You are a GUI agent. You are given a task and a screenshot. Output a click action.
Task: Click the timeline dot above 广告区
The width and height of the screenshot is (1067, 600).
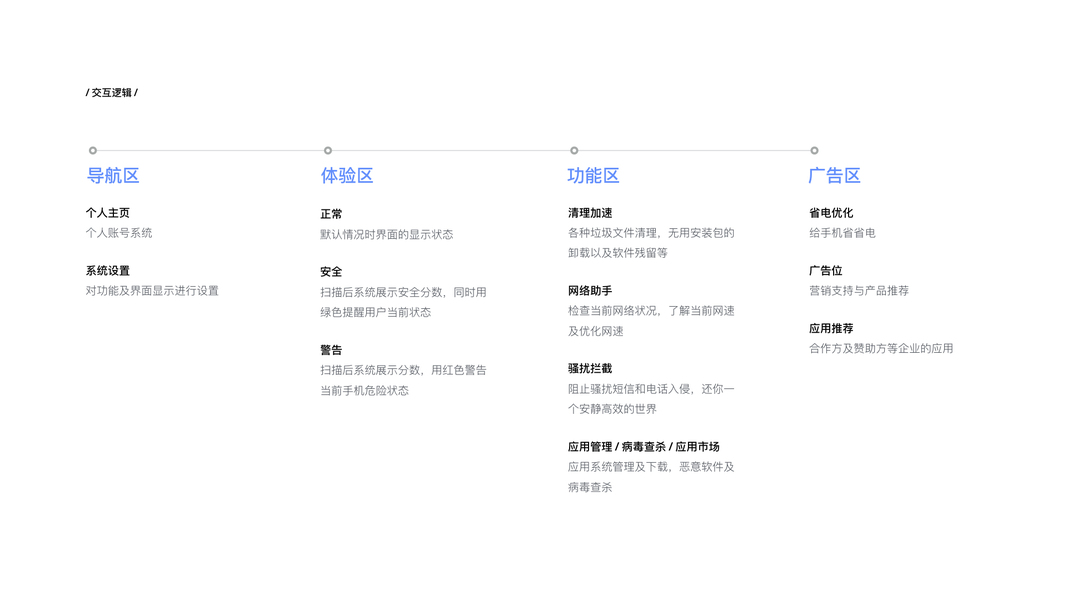pos(815,150)
